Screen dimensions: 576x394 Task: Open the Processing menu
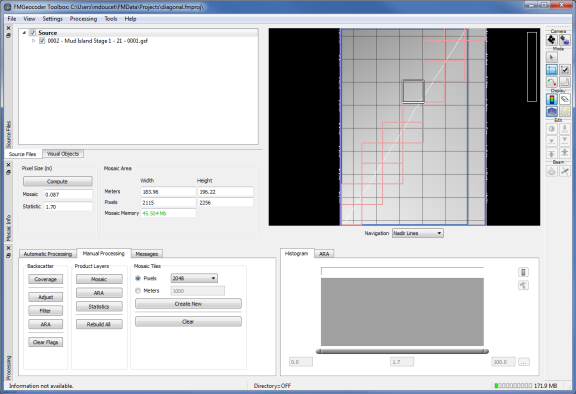coord(83,19)
